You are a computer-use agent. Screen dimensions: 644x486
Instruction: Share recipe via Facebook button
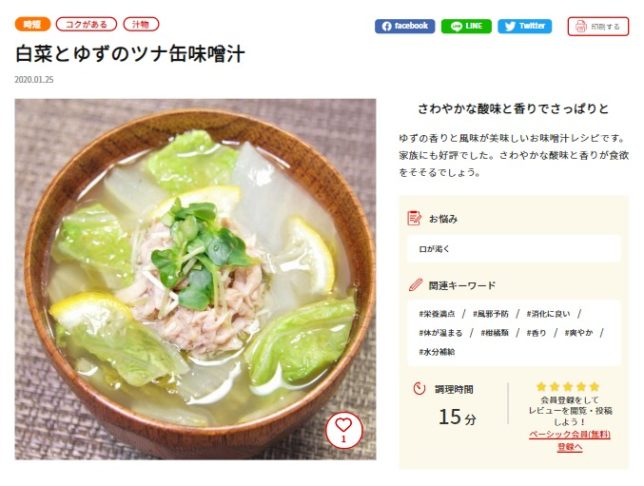(405, 26)
